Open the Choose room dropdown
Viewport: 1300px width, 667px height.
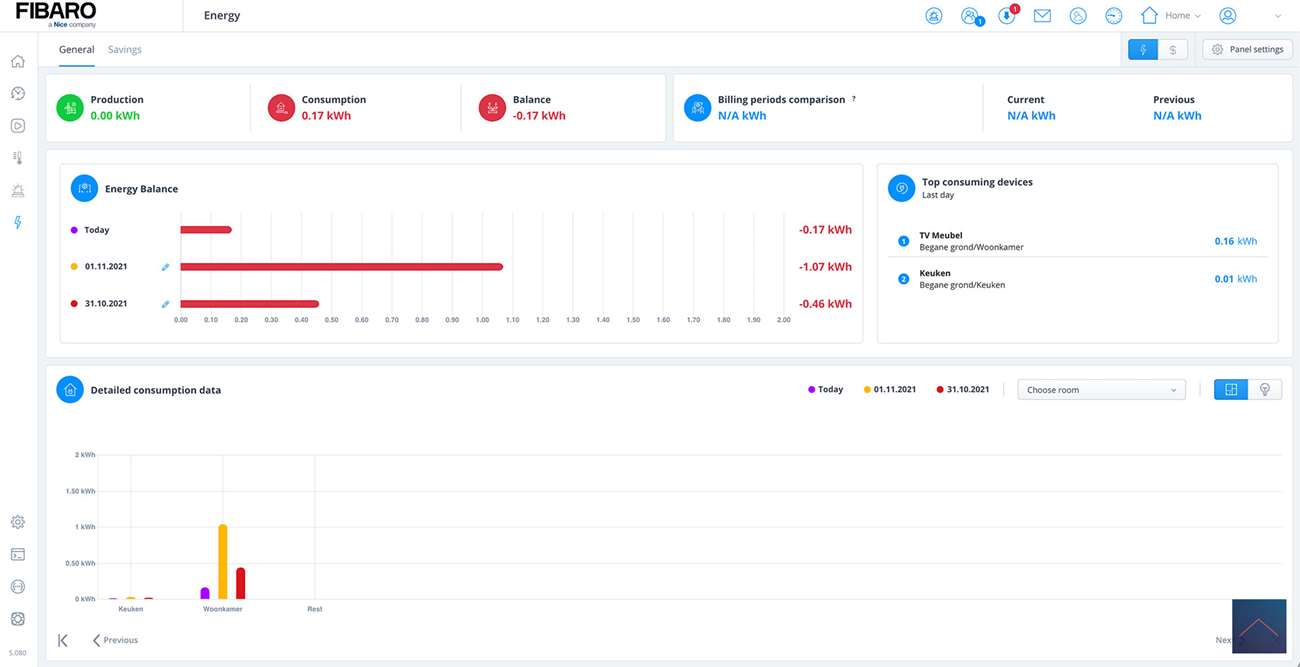pos(1101,390)
